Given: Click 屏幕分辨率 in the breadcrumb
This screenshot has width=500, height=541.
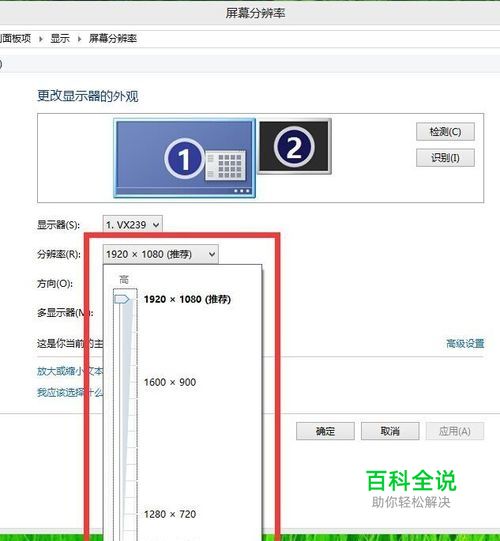Looking at the screenshot, I should pyautogui.click(x=113, y=38).
